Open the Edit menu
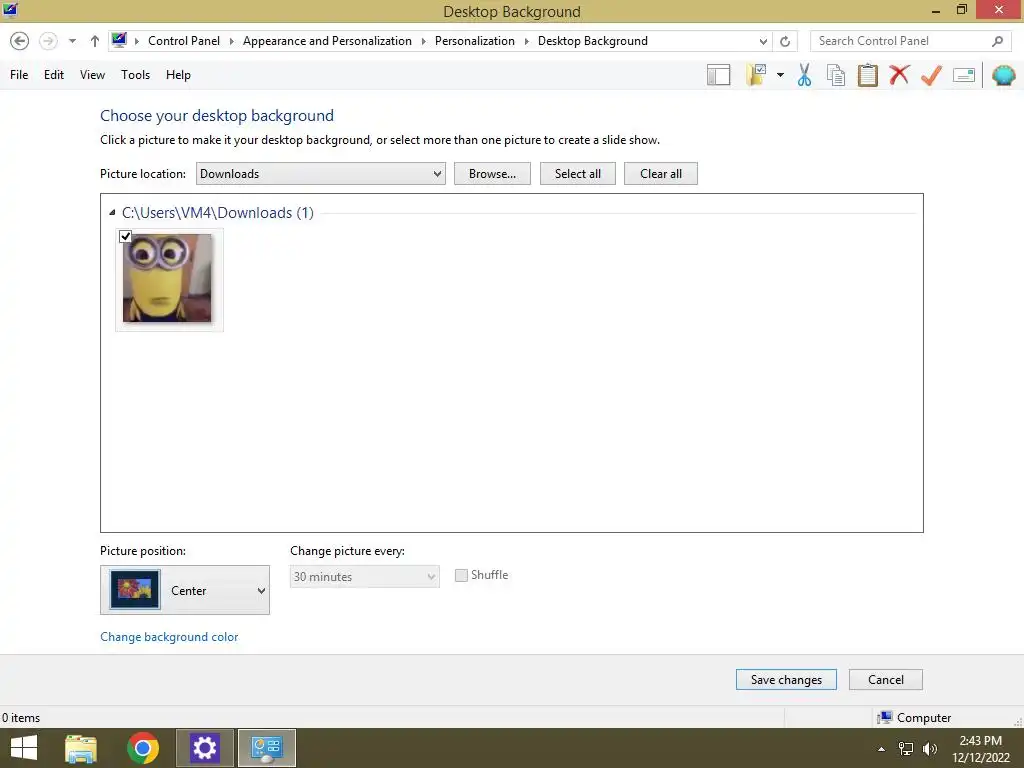Viewport: 1024px width, 768px height. pos(54,75)
